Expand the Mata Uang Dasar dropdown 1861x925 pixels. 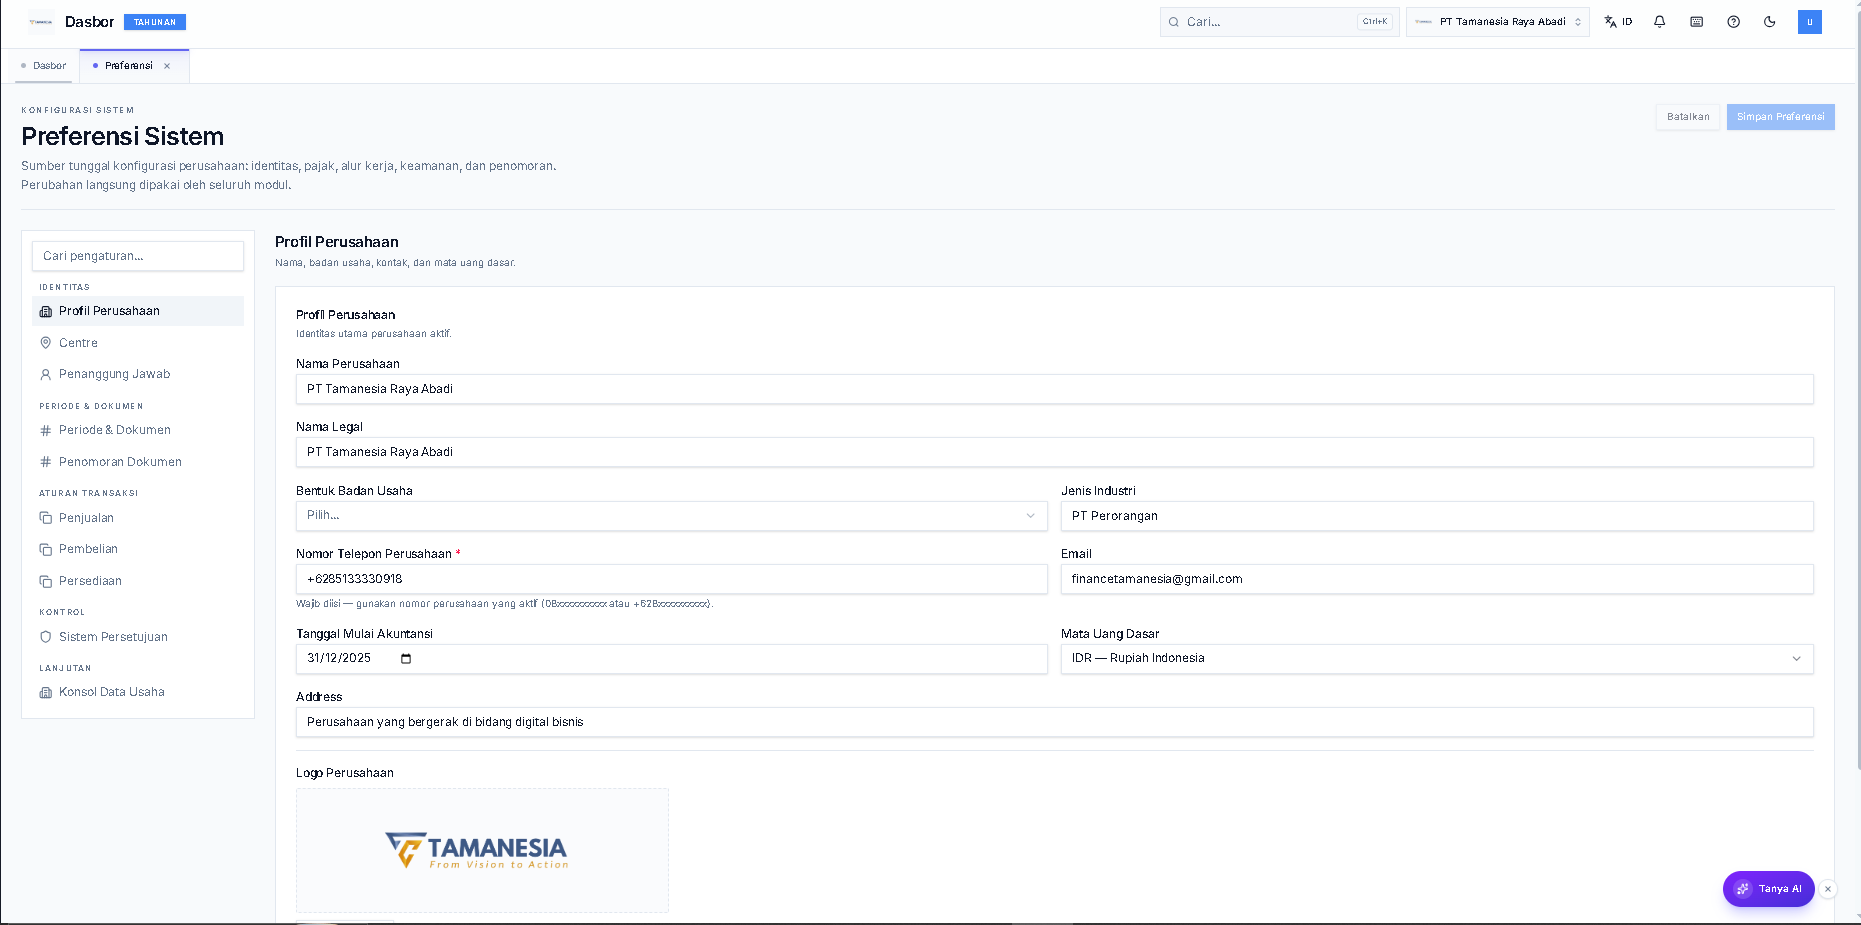pyautogui.click(x=1437, y=659)
